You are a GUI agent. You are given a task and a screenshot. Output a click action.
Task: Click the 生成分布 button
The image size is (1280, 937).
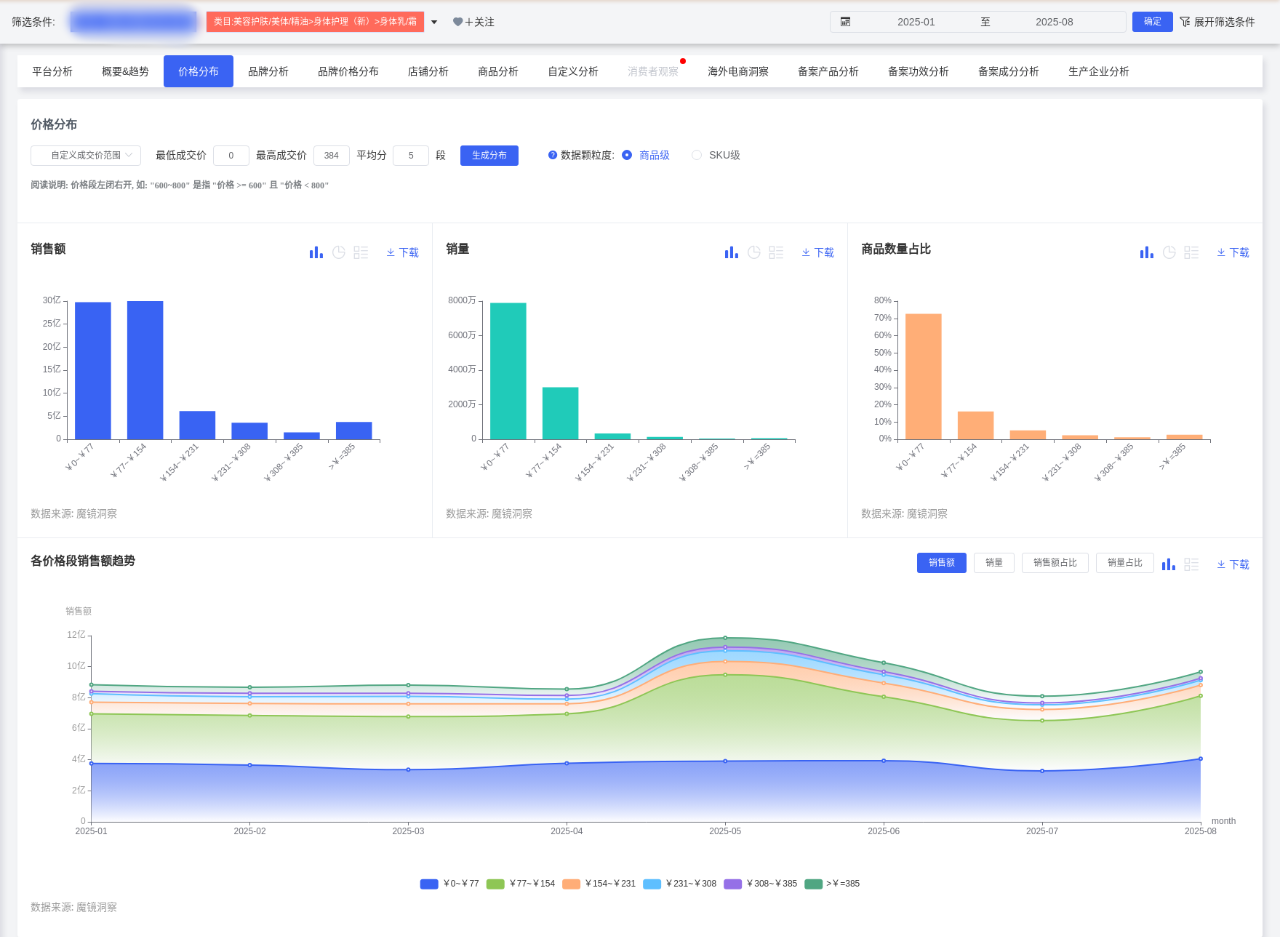(x=489, y=155)
